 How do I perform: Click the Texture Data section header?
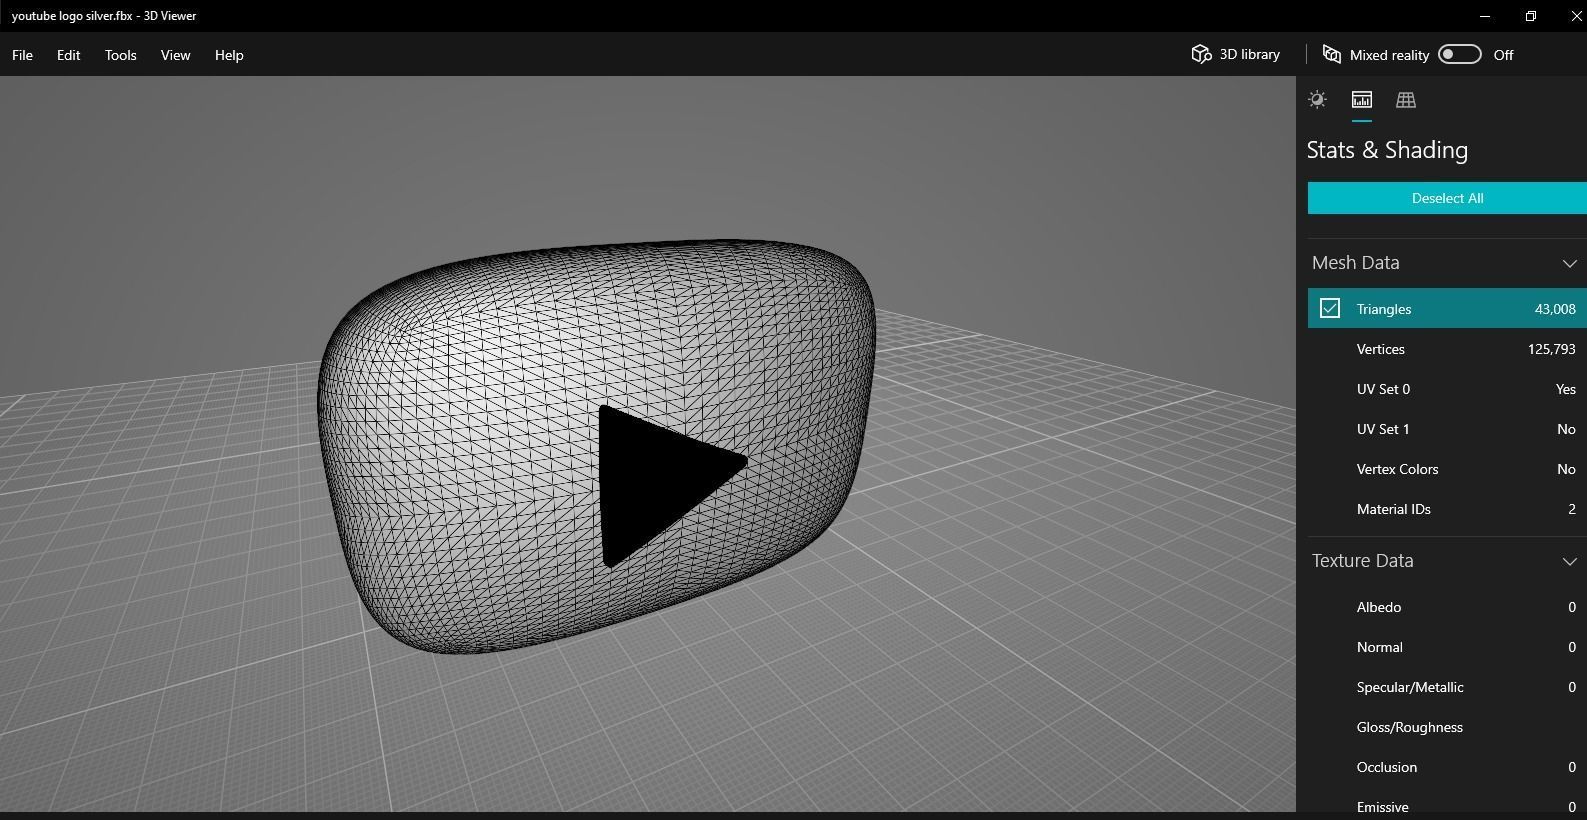[x=1447, y=561]
